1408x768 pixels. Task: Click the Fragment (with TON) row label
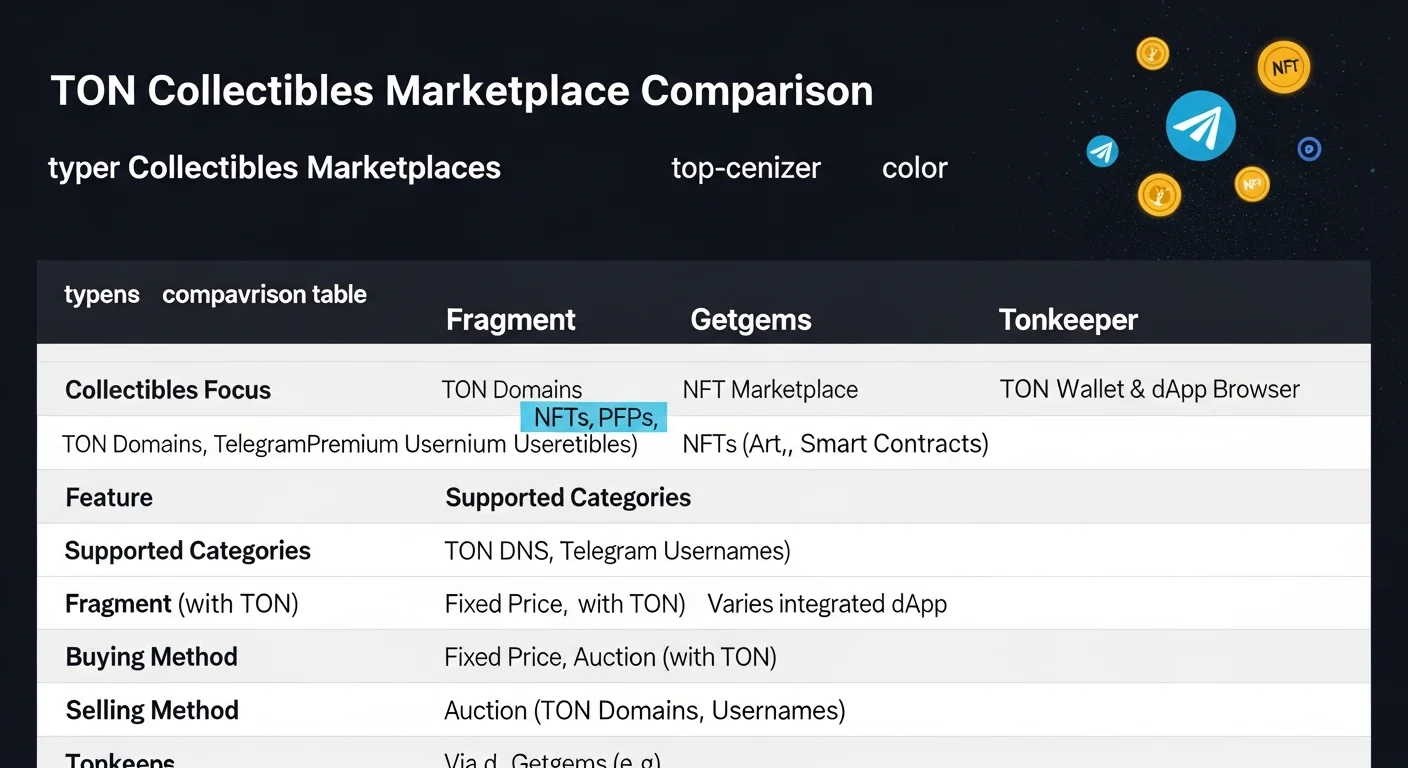182,604
